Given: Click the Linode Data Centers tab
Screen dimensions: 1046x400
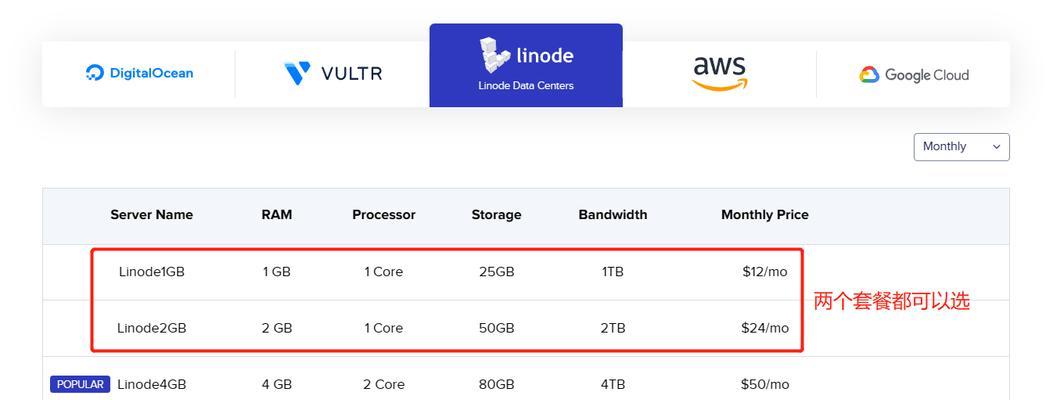Looking at the screenshot, I should click(x=526, y=65).
